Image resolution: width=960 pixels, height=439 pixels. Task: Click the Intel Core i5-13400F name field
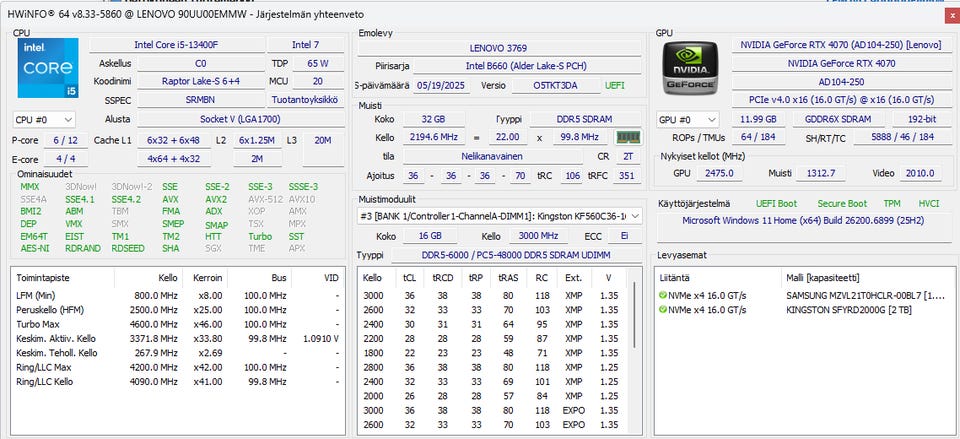[178, 45]
